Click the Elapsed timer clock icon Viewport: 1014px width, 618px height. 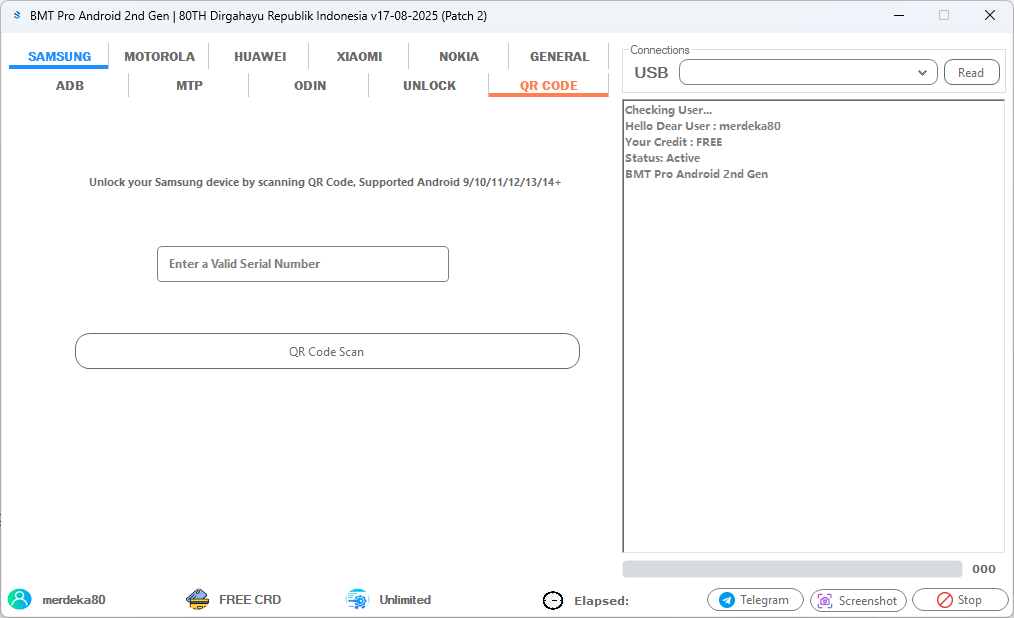coord(552,600)
